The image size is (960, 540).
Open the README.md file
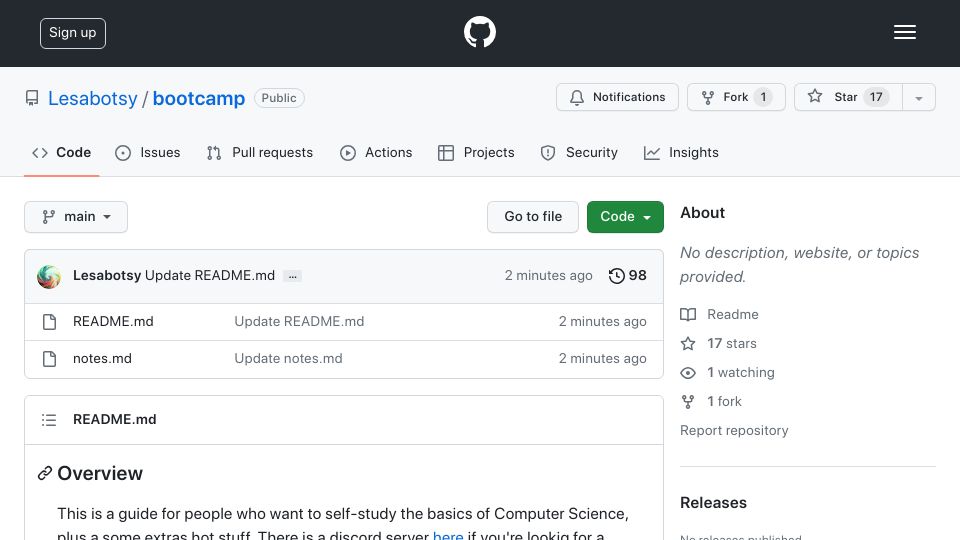point(113,321)
